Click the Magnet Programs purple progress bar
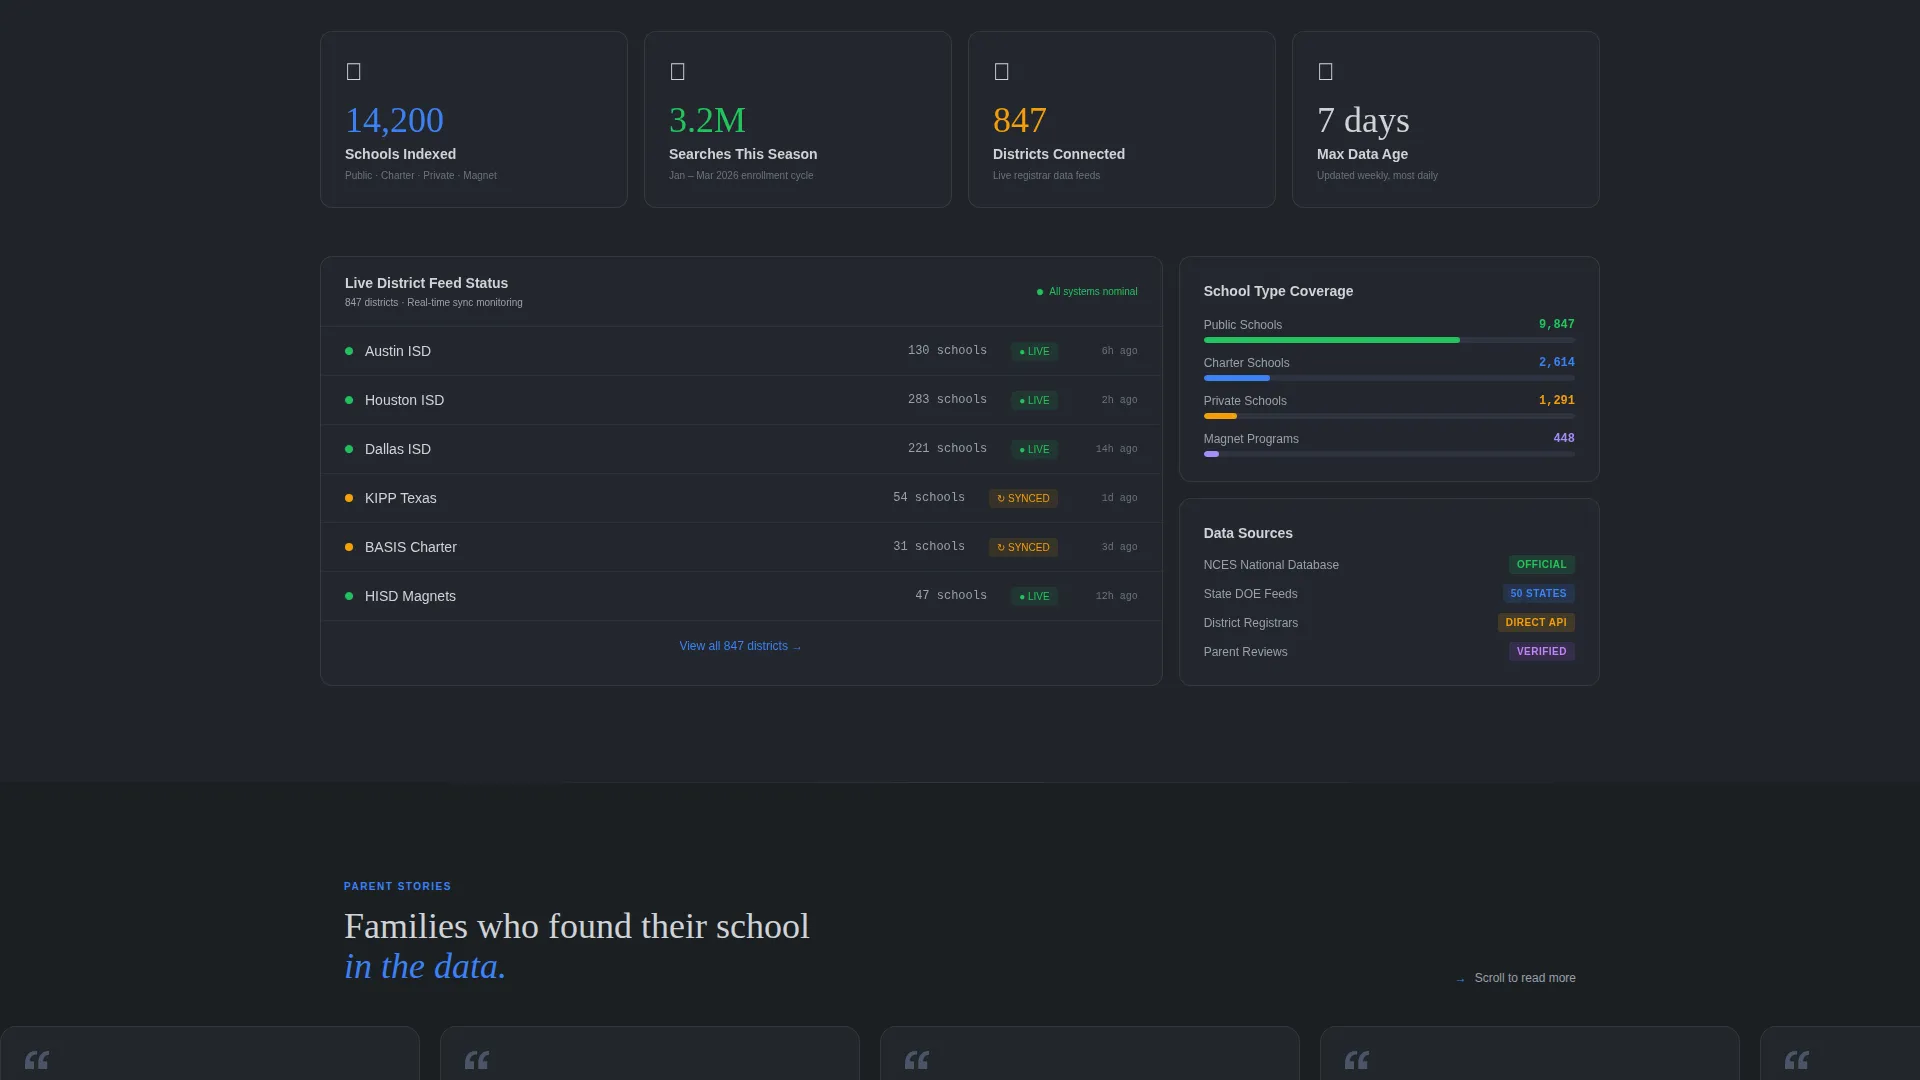1920x1080 pixels. click(x=1211, y=454)
